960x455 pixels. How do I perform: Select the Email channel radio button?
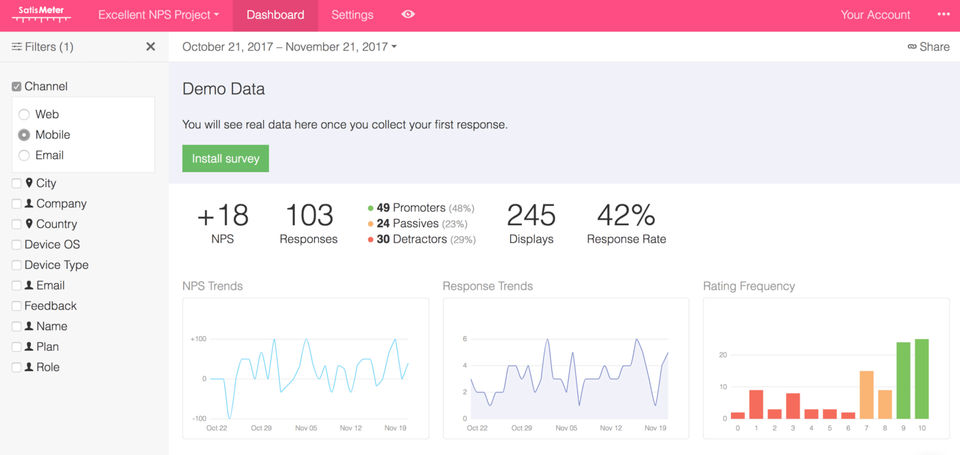(24, 155)
